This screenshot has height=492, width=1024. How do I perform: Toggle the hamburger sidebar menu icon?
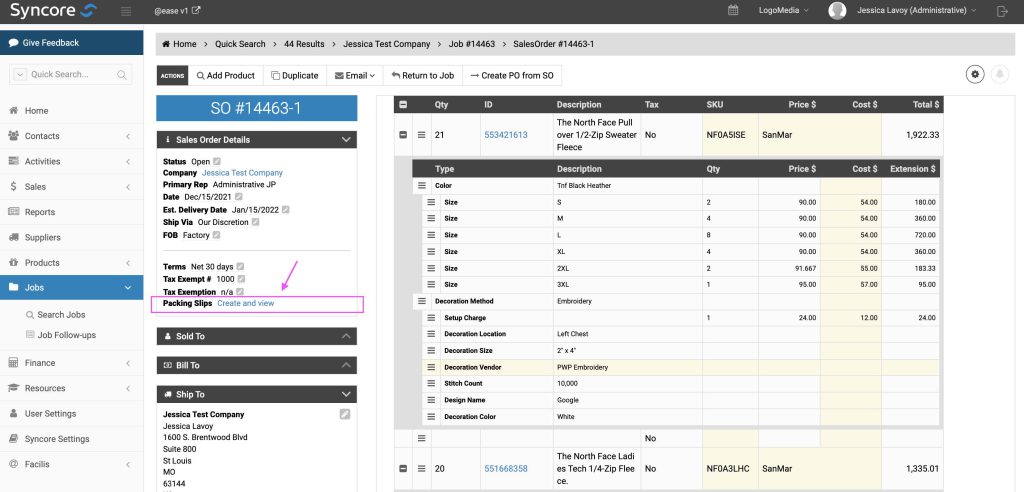[x=126, y=11]
